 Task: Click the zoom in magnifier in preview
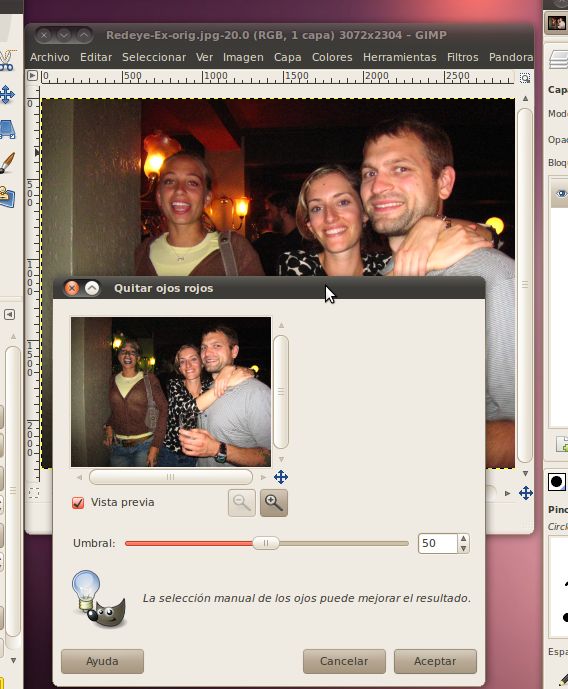(274, 503)
